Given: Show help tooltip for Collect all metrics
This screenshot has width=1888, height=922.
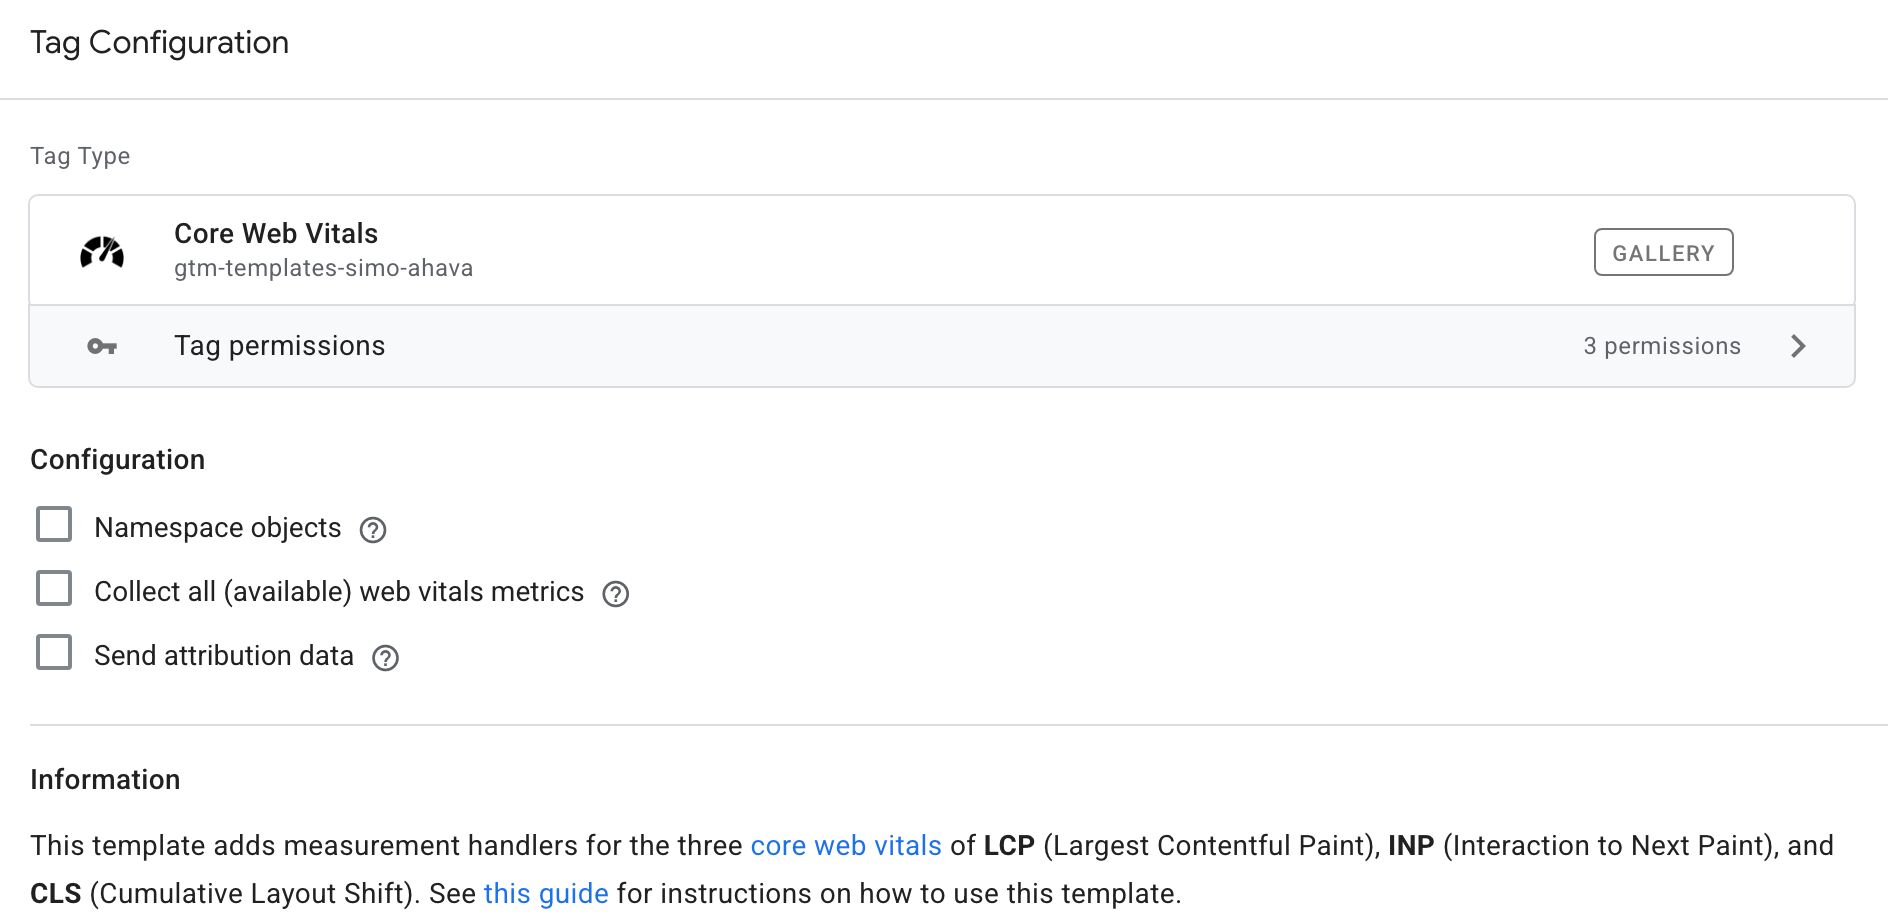Looking at the screenshot, I should (x=616, y=594).
